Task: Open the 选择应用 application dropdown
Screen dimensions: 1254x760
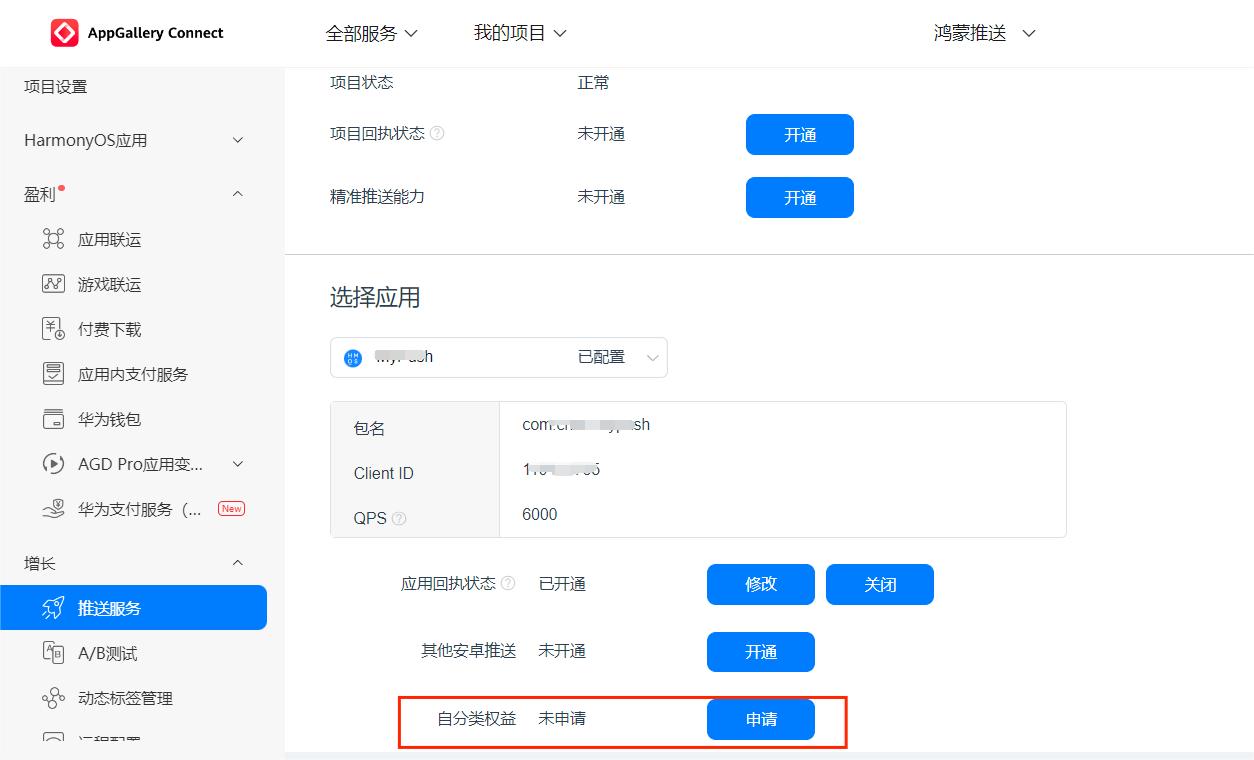Action: [499, 358]
